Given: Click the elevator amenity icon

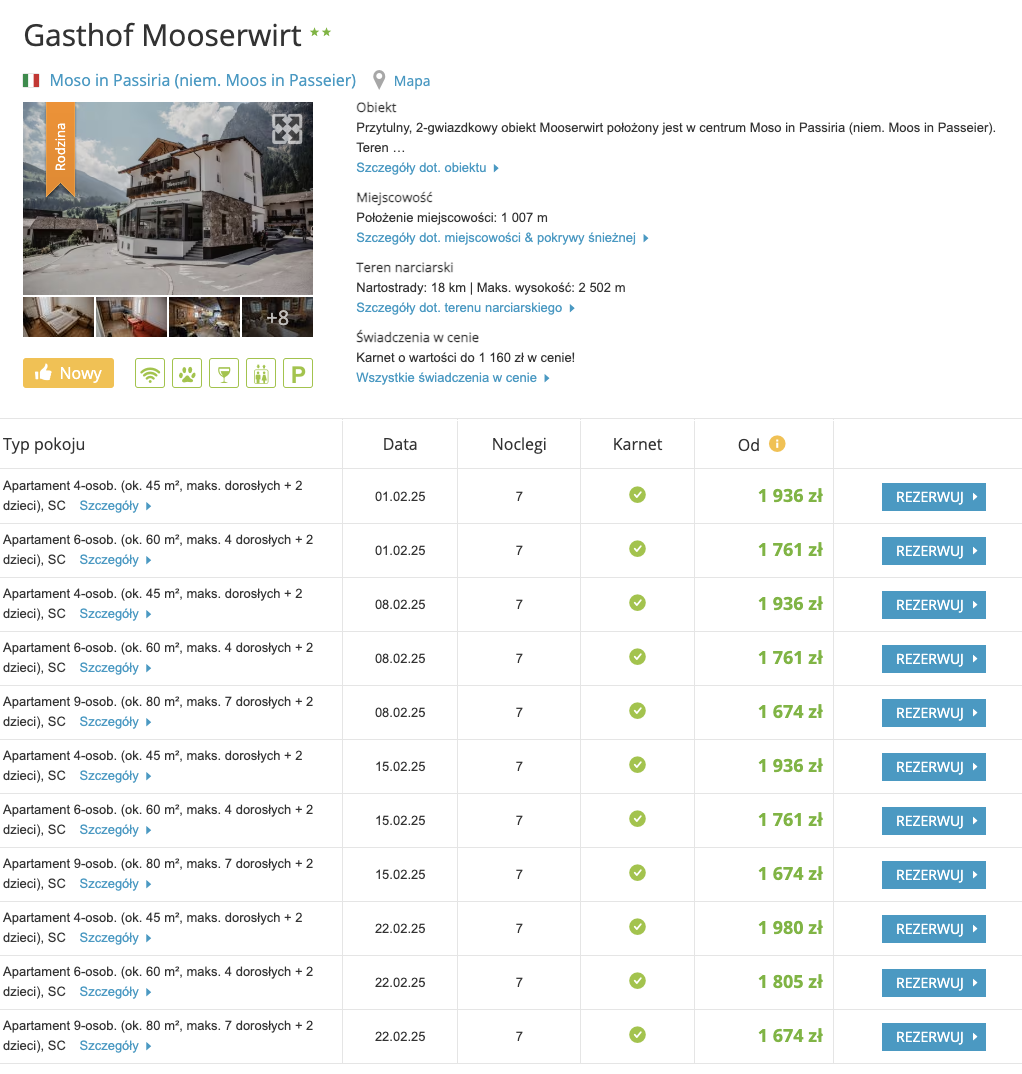Looking at the screenshot, I should [x=261, y=373].
